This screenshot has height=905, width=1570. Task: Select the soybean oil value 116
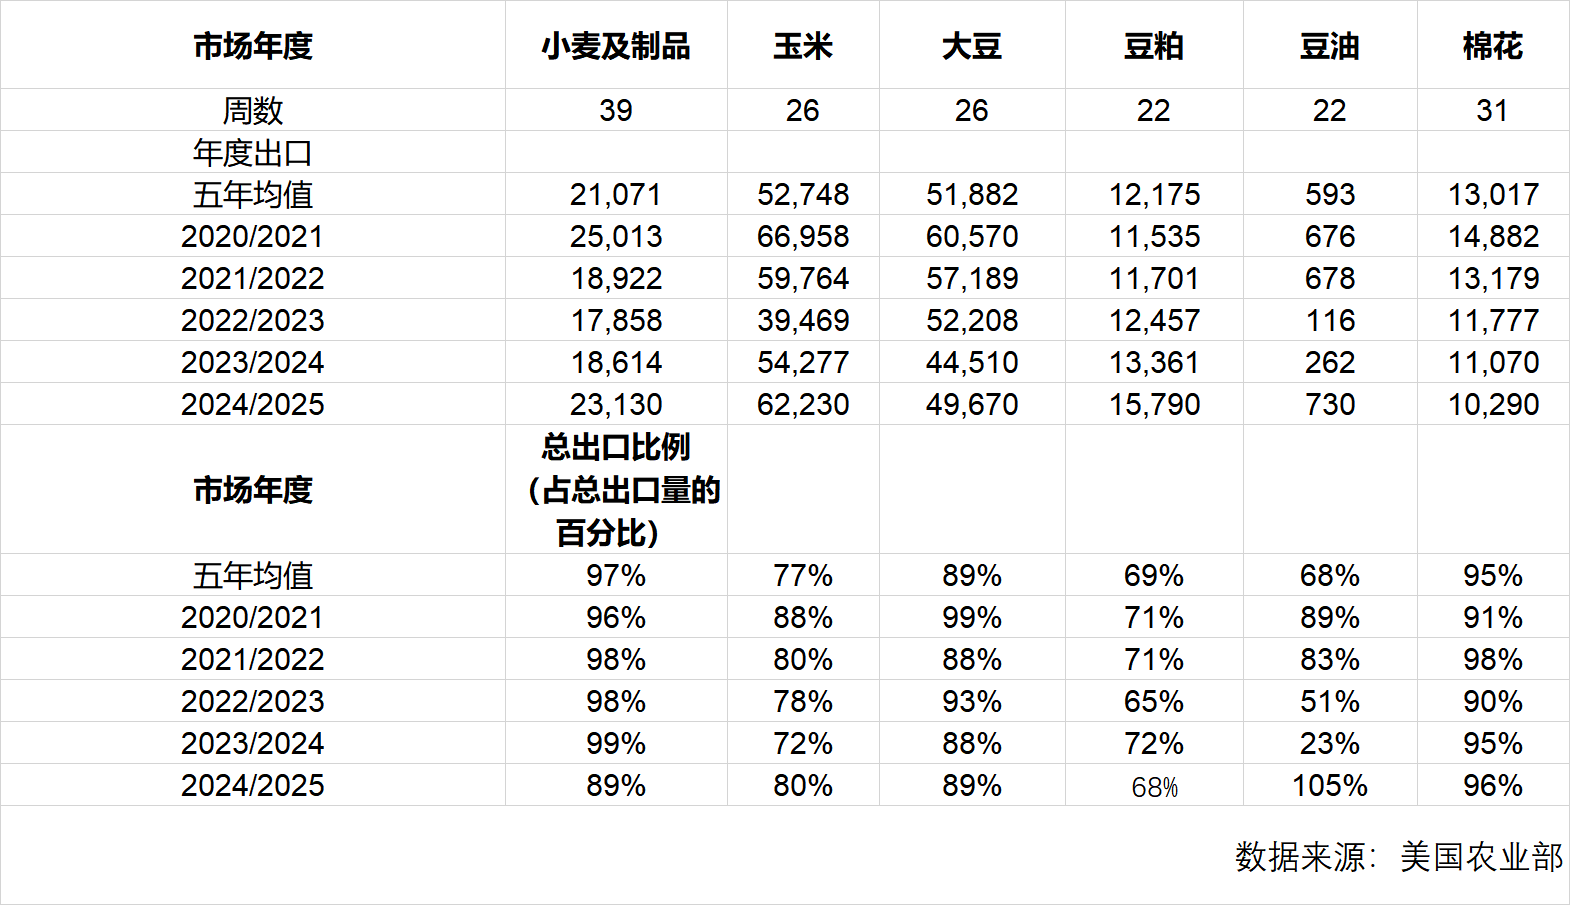tap(1329, 320)
